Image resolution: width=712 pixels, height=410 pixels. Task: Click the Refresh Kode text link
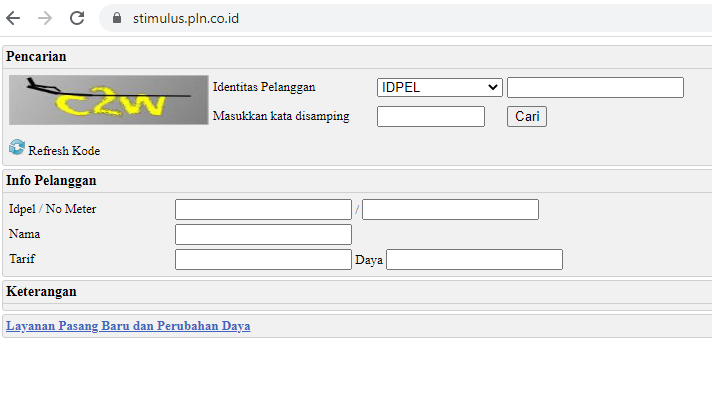tap(64, 151)
